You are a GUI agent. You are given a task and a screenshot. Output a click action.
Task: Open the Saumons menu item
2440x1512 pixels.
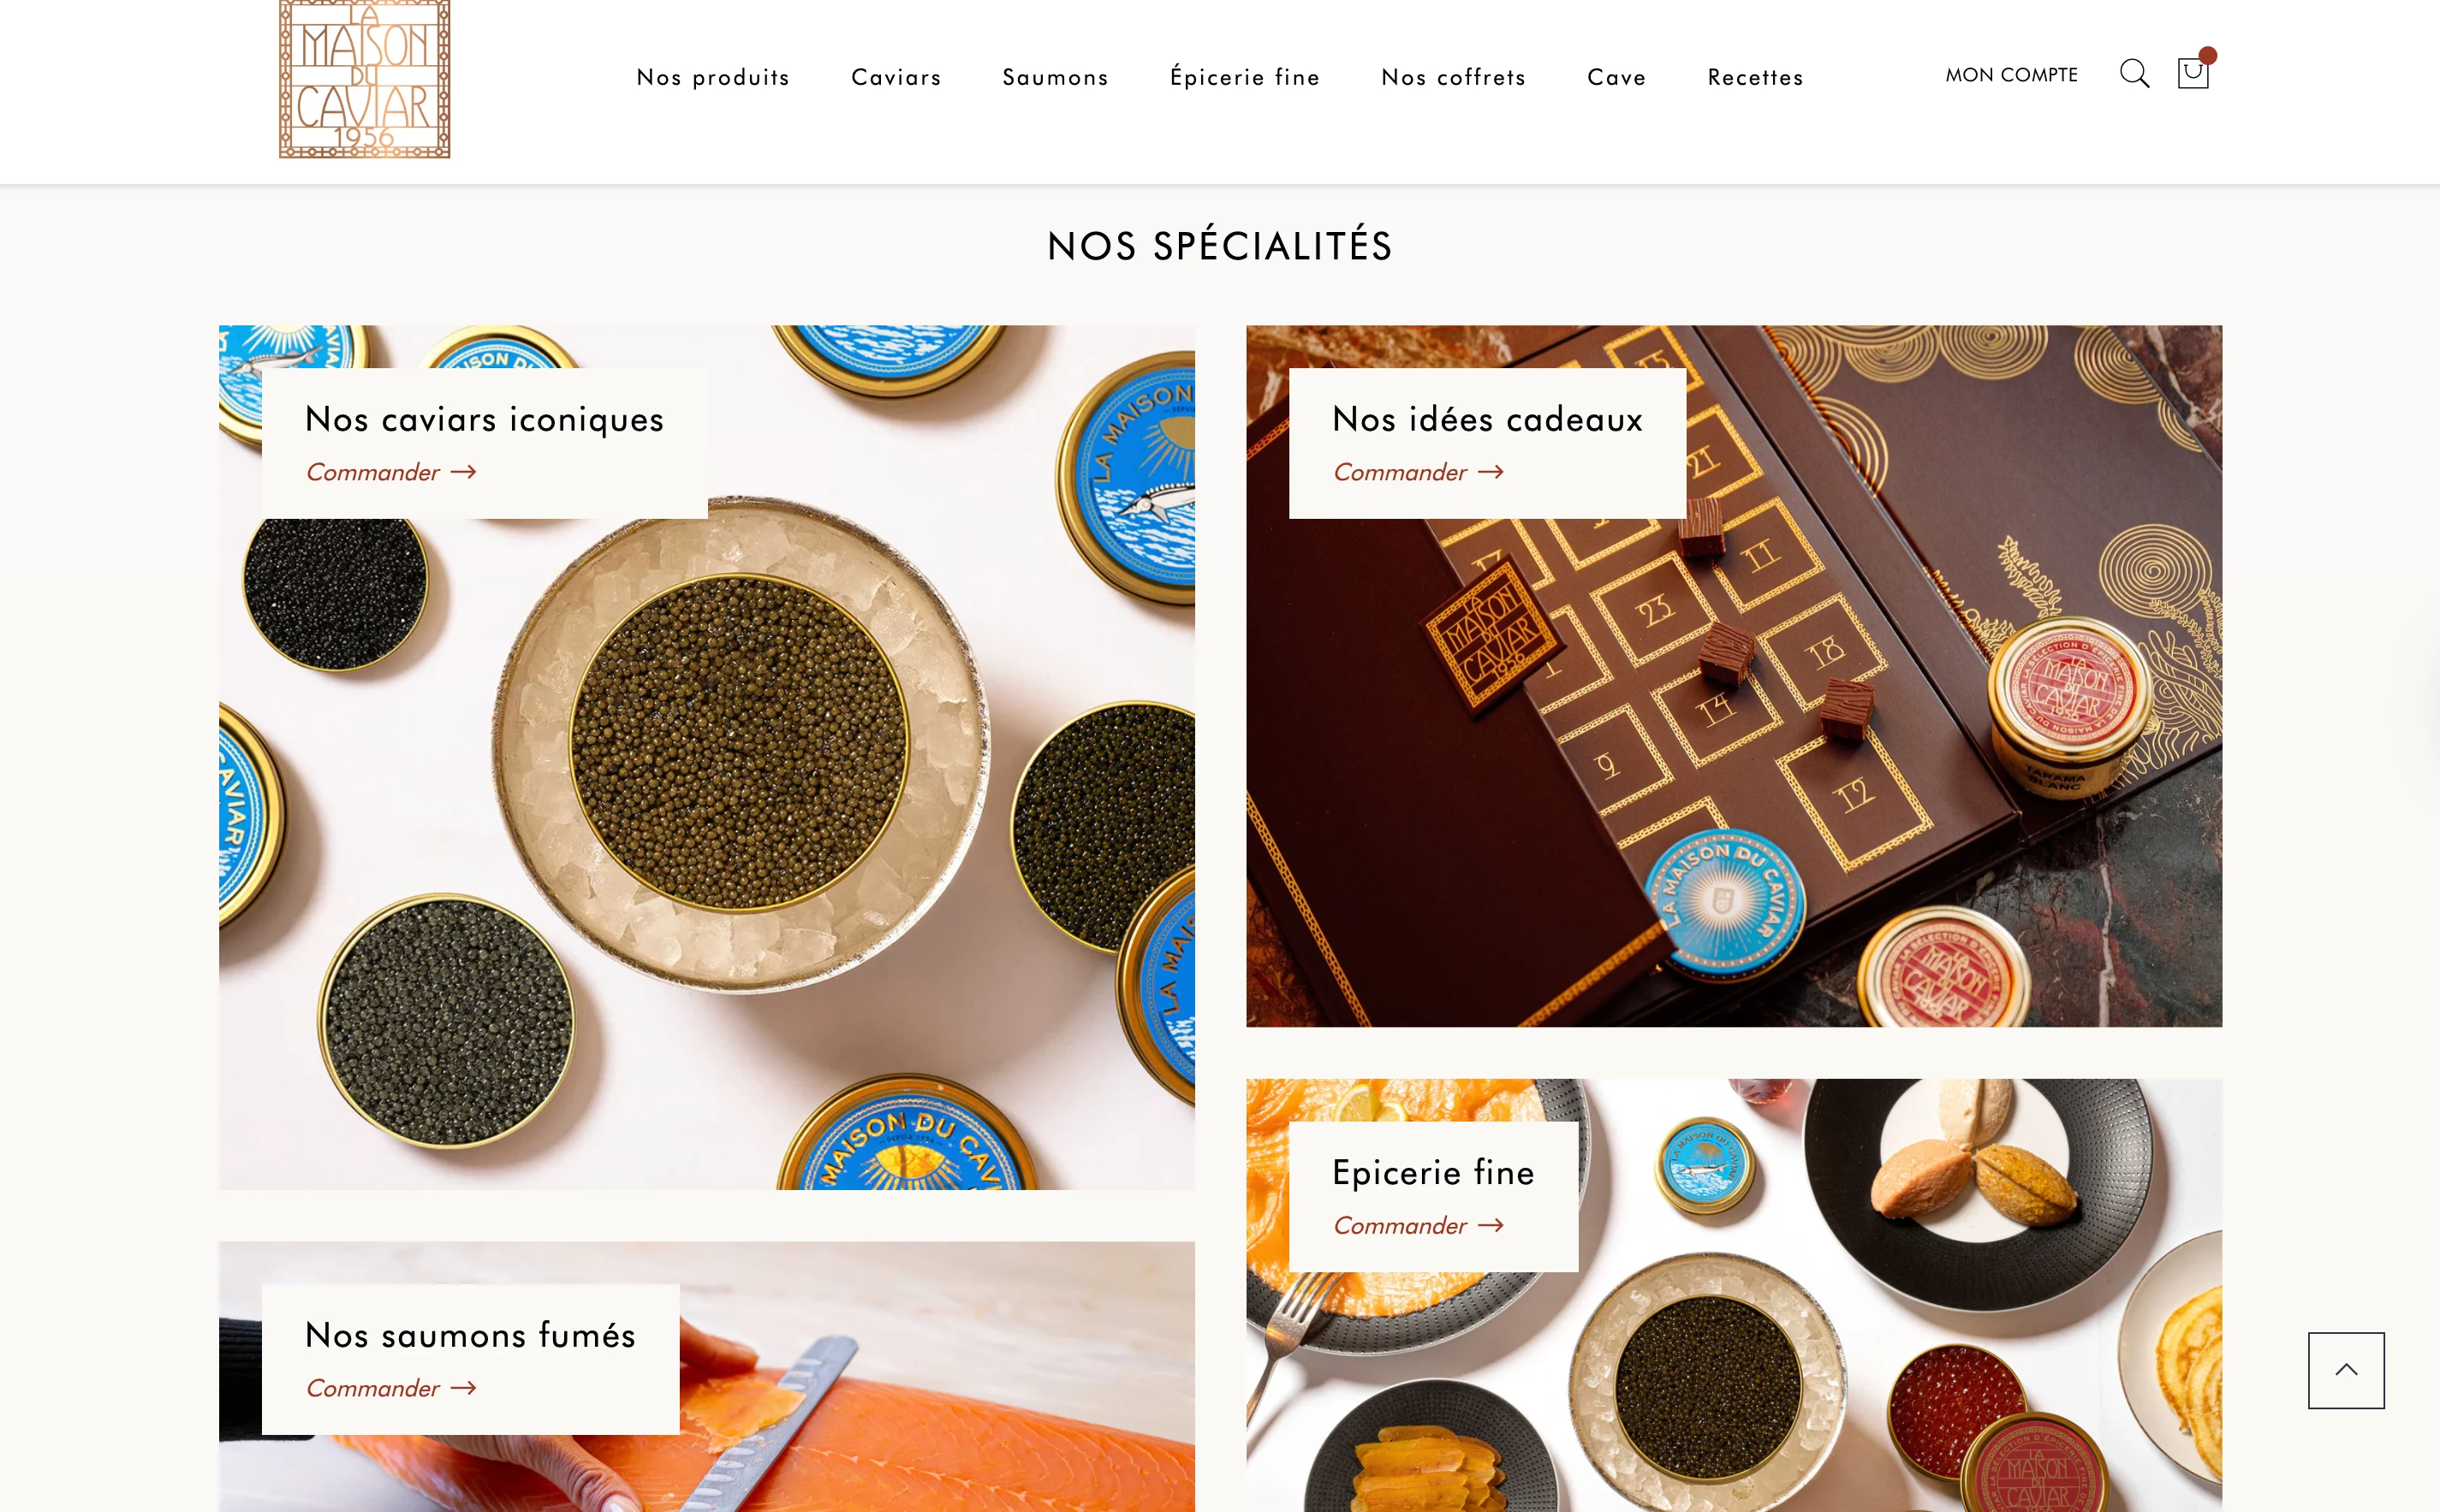coord(1055,77)
